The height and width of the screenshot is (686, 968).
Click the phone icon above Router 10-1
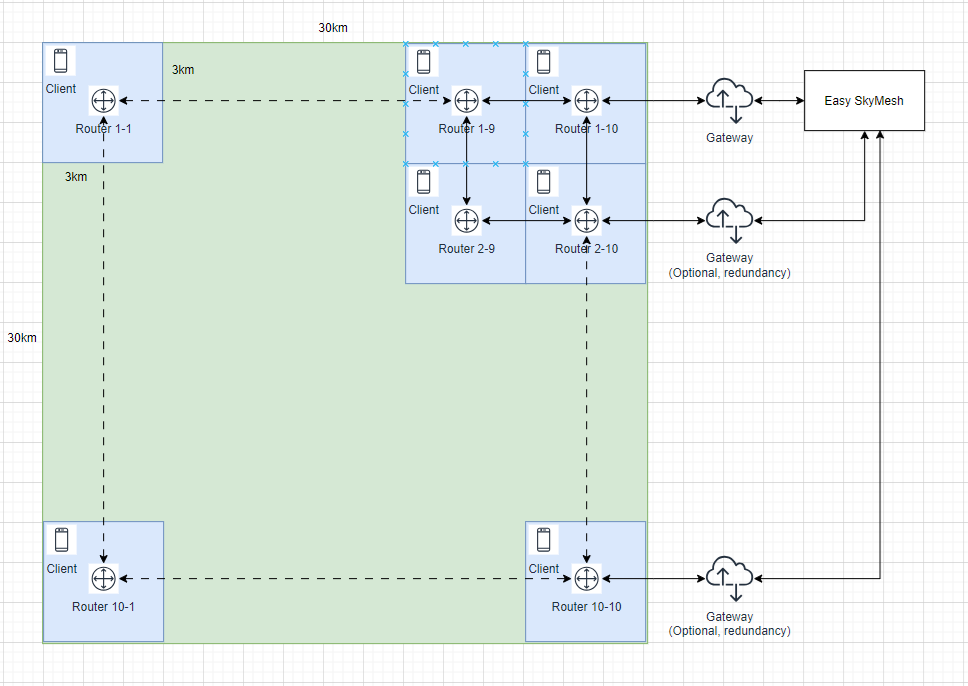61,540
